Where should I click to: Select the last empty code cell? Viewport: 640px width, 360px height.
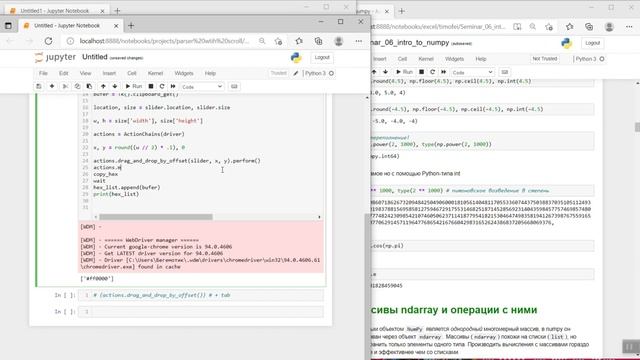pos(200,312)
